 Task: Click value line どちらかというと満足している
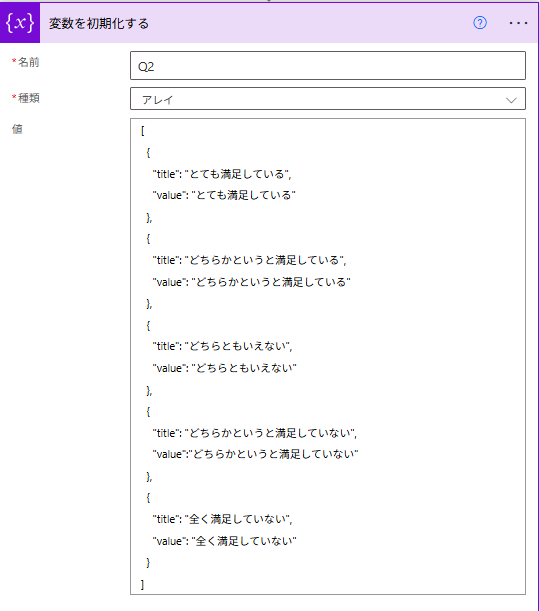251,282
